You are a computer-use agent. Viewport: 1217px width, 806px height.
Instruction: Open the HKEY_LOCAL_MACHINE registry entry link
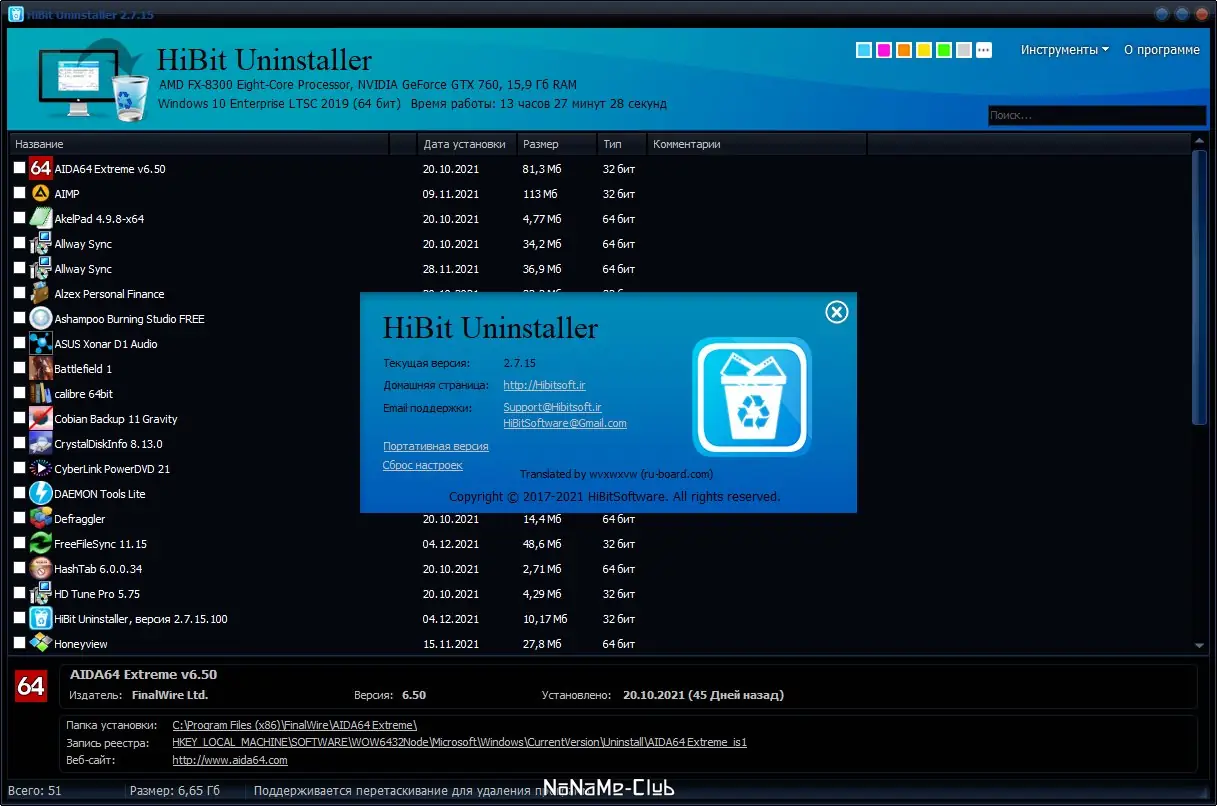pyautogui.click(x=460, y=742)
